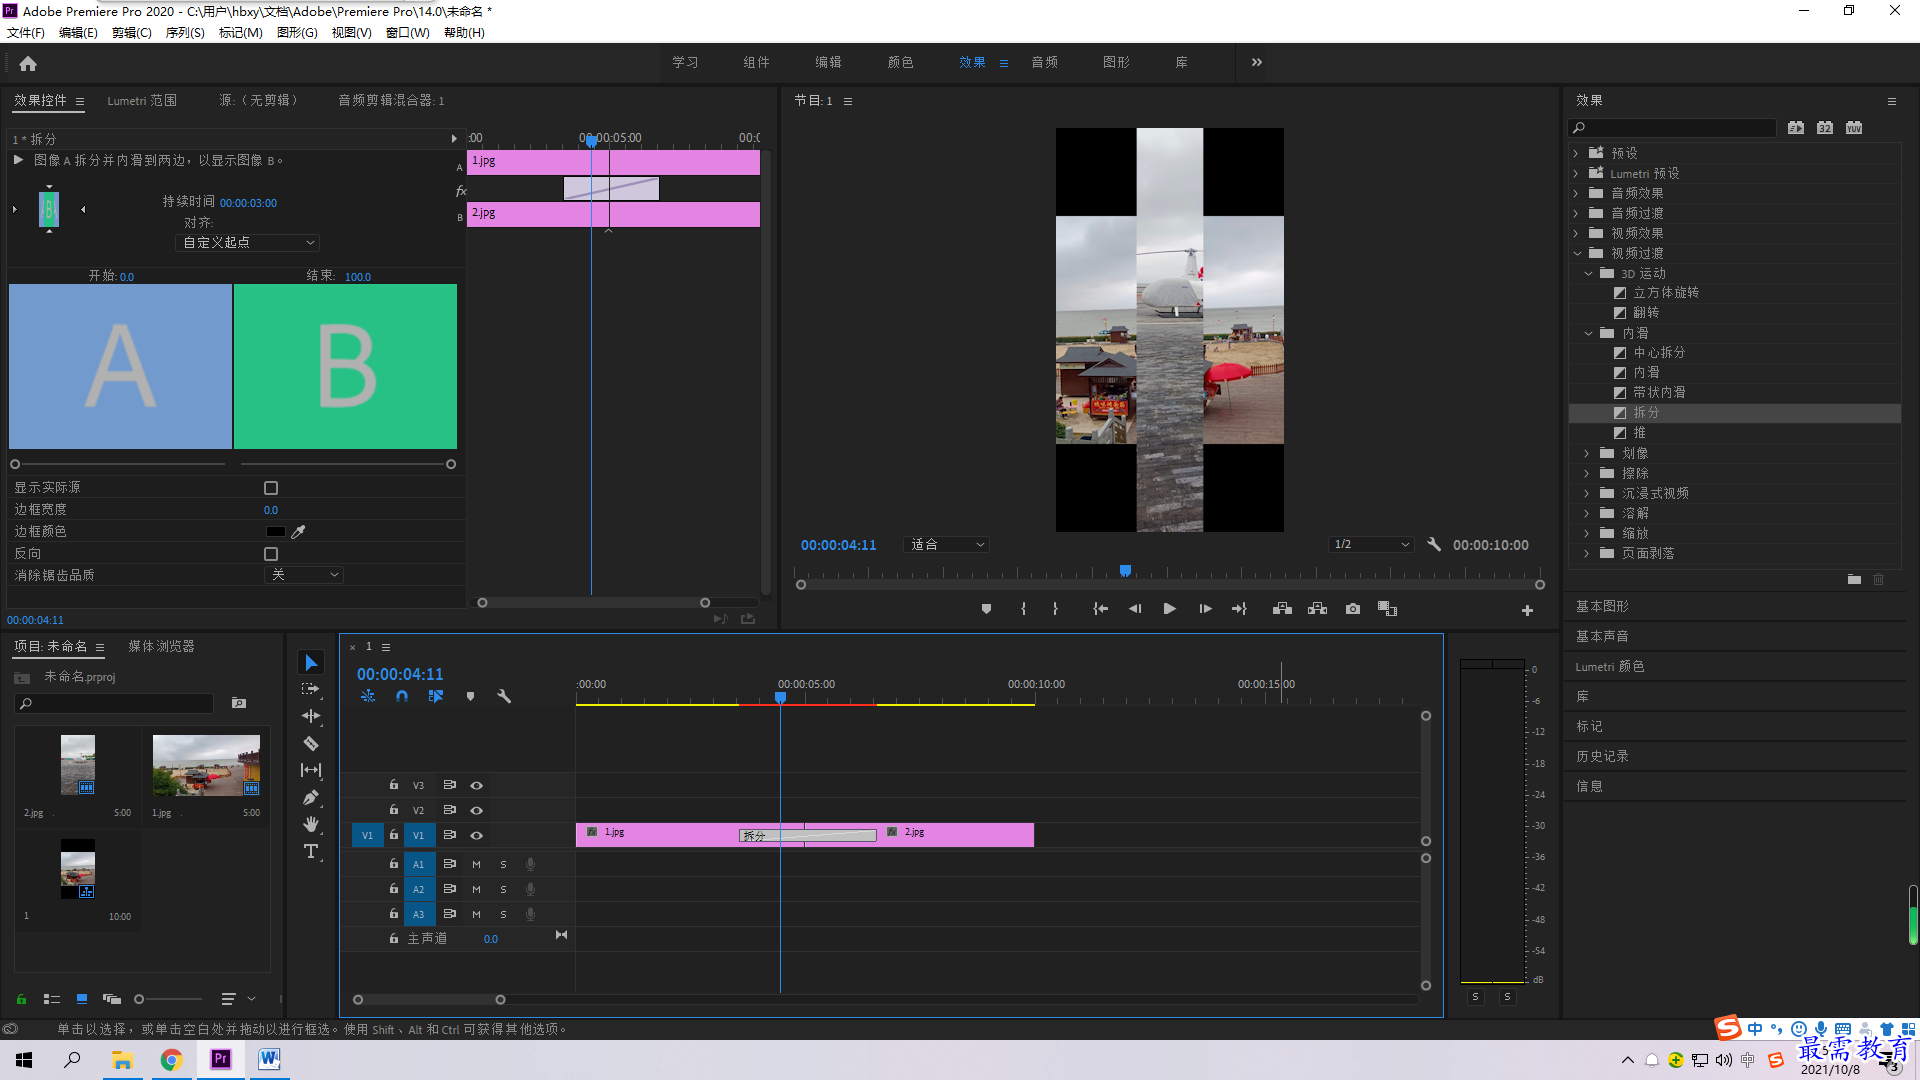The width and height of the screenshot is (1920, 1080).
Task: Click accelerated effects filter icon
Action: coord(1796,128)
